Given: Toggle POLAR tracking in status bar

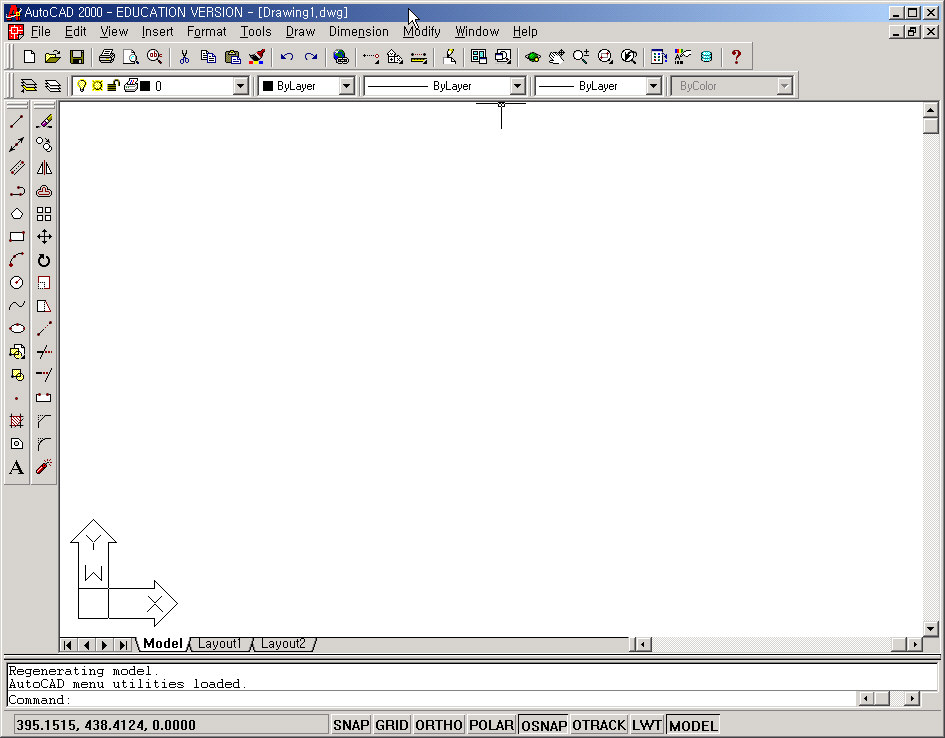Looking at the screenshot, I should tap(492, 725).
